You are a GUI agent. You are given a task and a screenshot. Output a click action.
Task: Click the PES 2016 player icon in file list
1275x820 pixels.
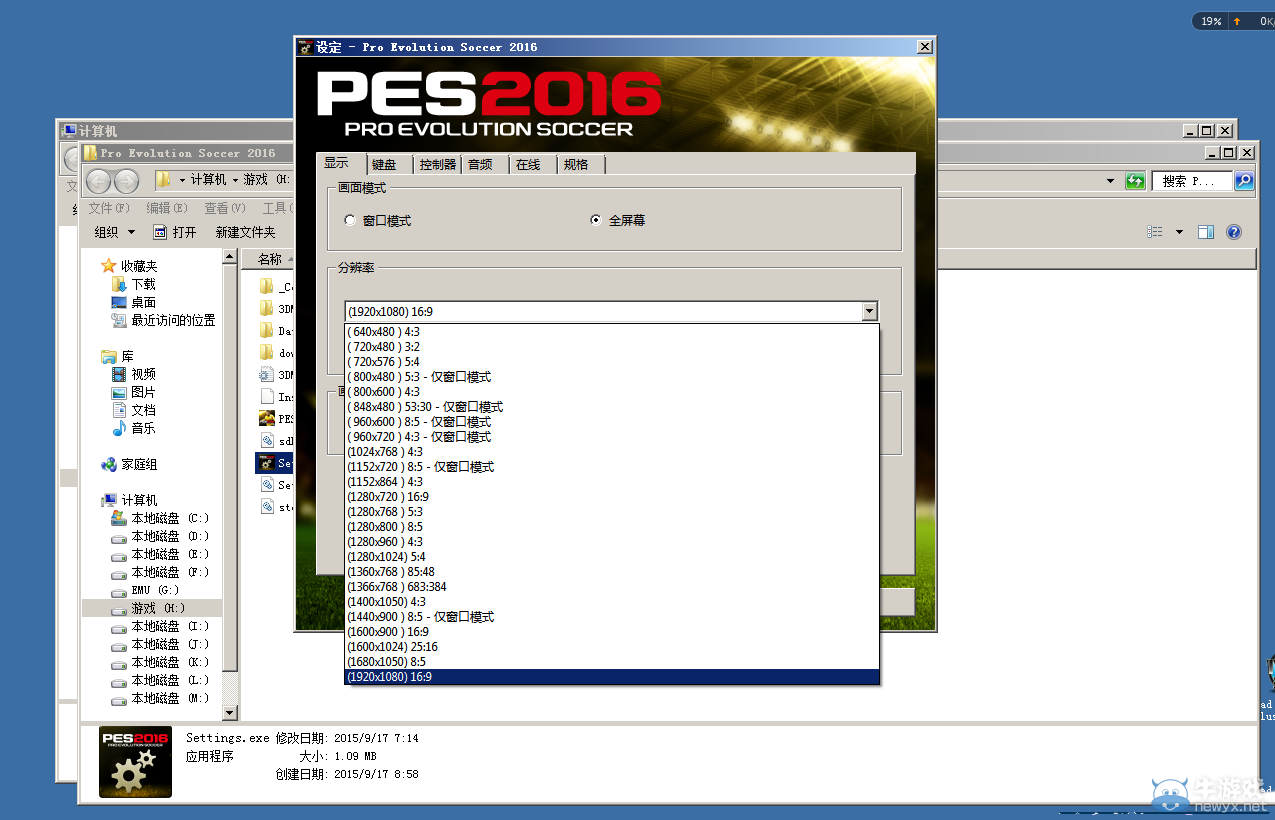(x=266, y=418)
